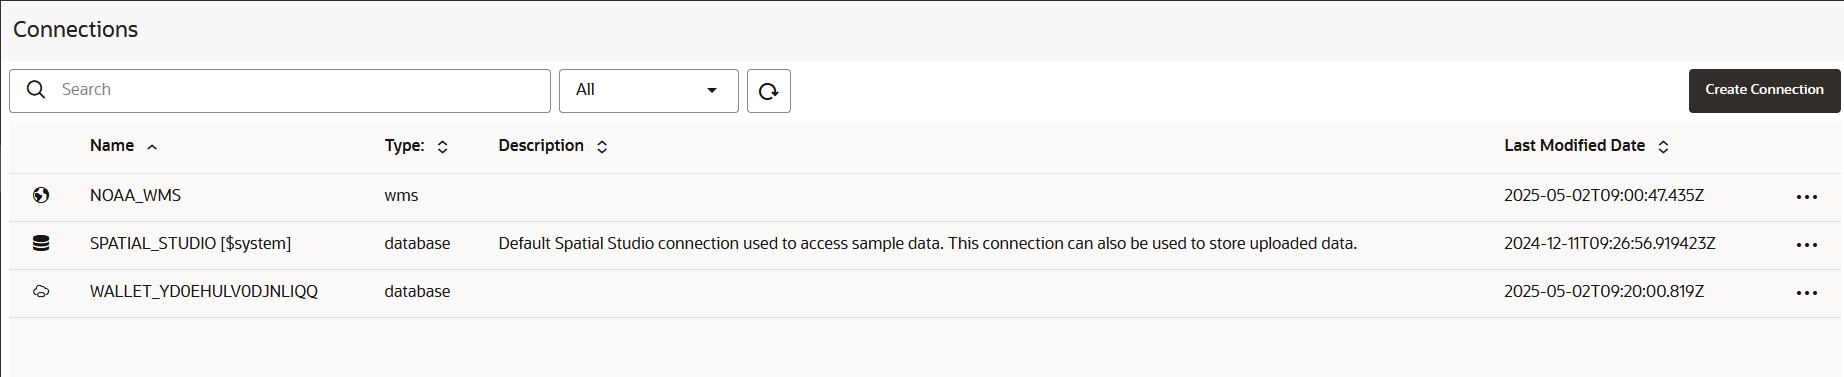Screen dimensions: 1844x377
Task: Click the cloud wallet icon for WALLET_YD0EHULV0DJNLIQQ
Action: [41, 292]
